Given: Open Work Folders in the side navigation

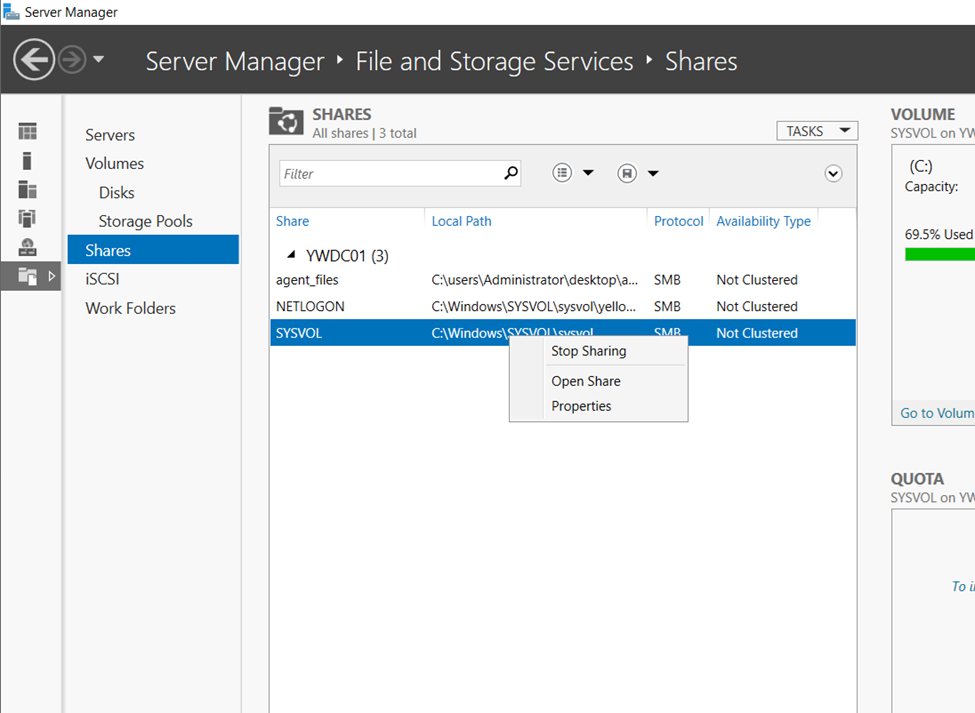Looking at the screenshot, I should pyautogui.click(x=131, y=308).
